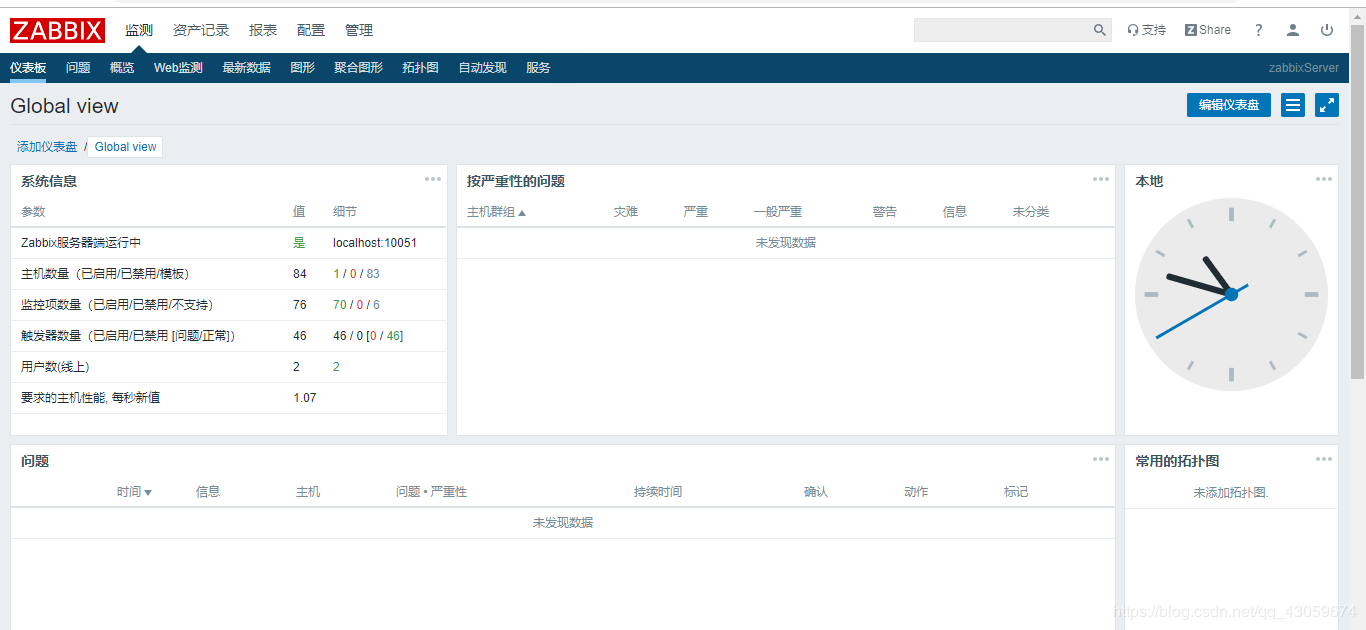
Task: Open the 配置 top menu
Action: tap(311, 30)
